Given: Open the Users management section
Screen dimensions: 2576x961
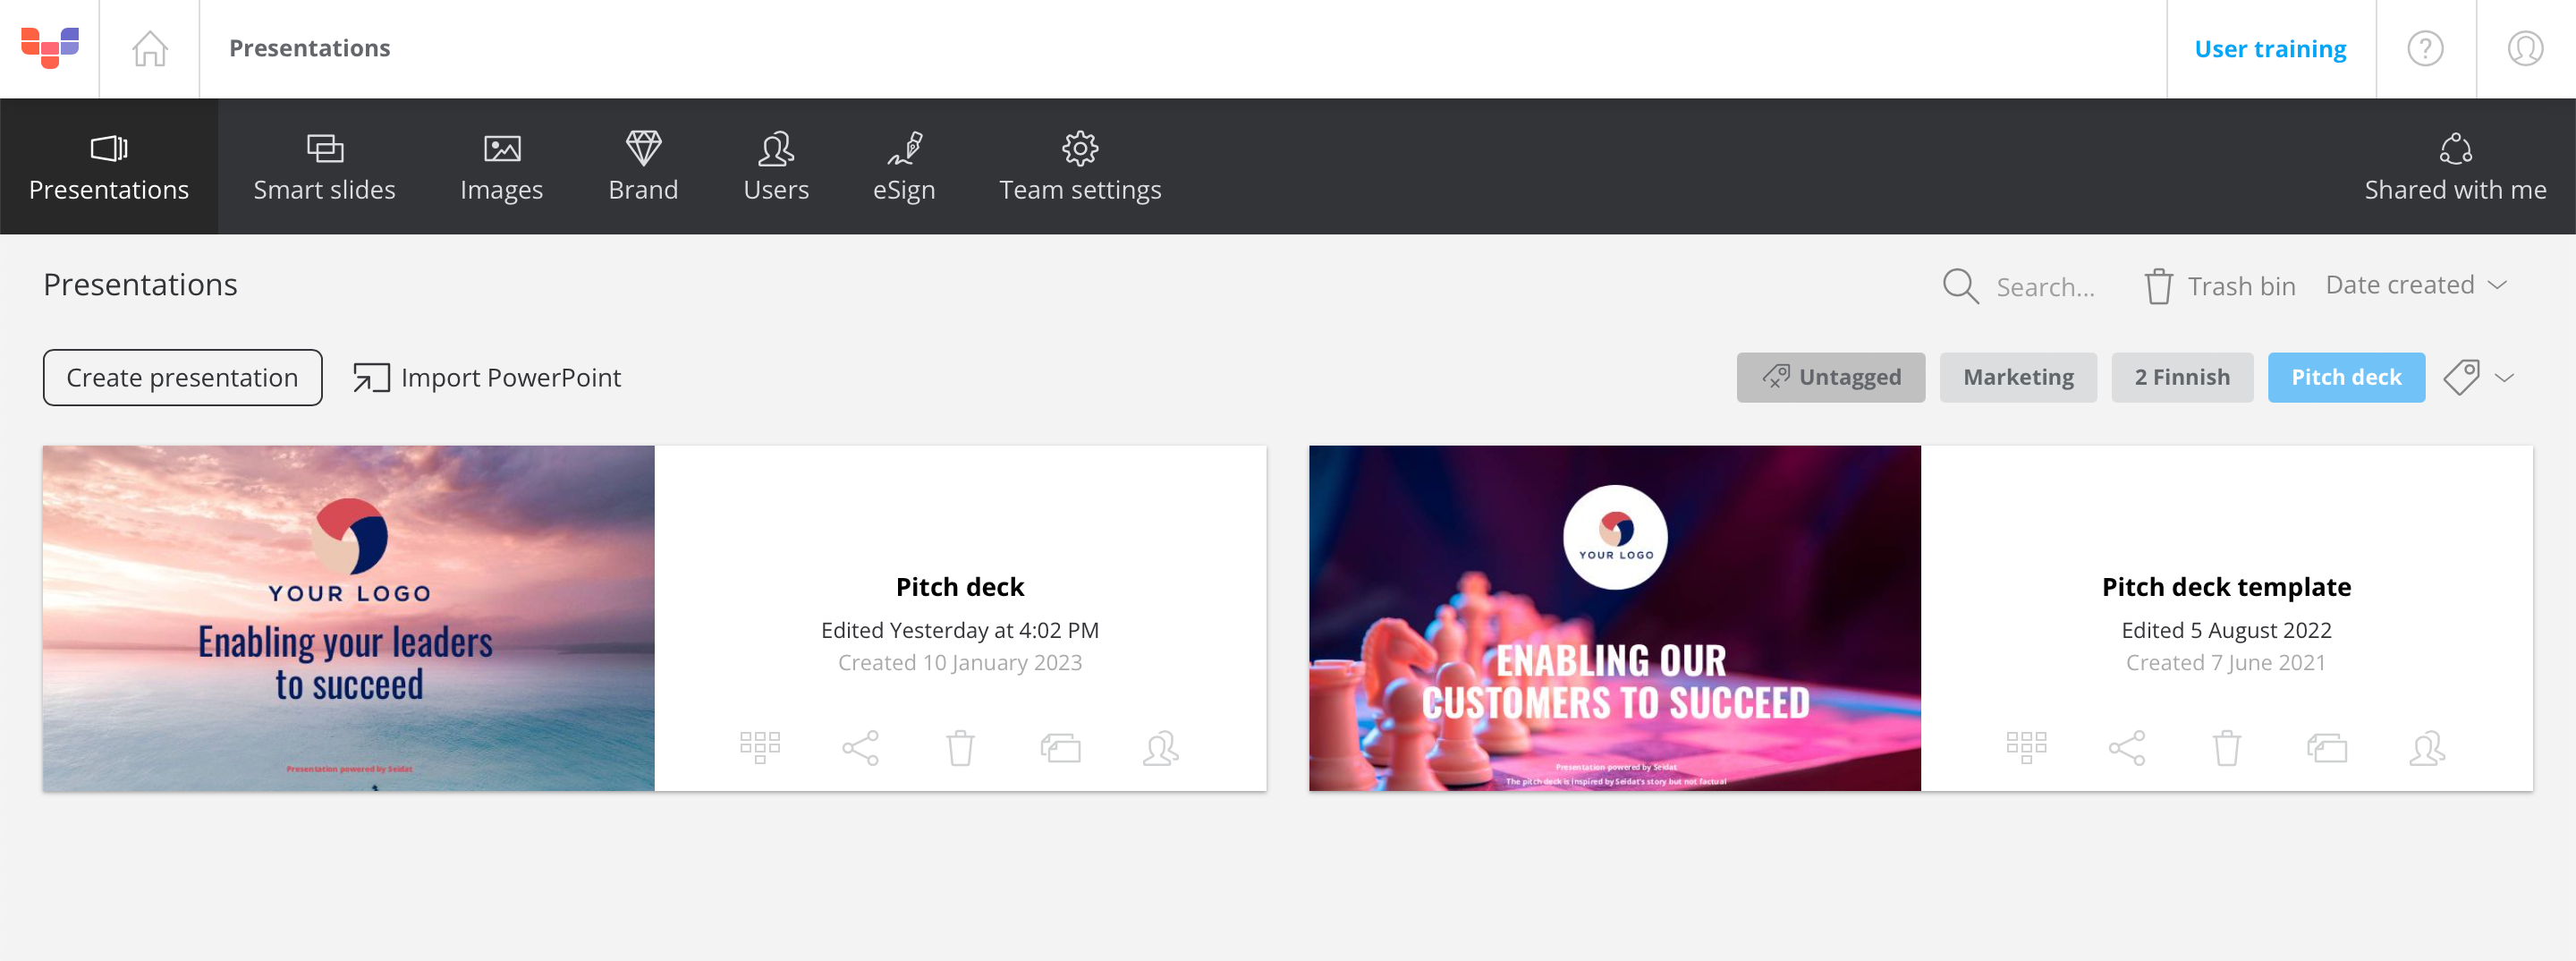Looking at the screenshot, I should 776,166.
